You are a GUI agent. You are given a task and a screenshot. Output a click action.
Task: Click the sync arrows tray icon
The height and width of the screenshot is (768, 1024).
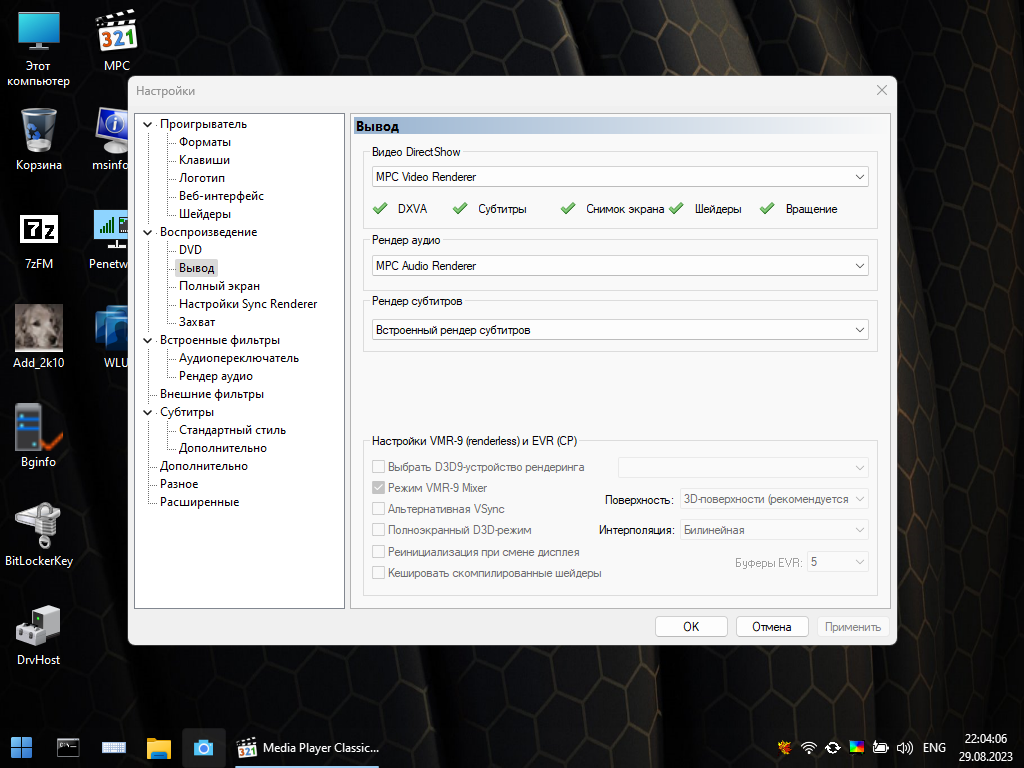coord(833,748)
